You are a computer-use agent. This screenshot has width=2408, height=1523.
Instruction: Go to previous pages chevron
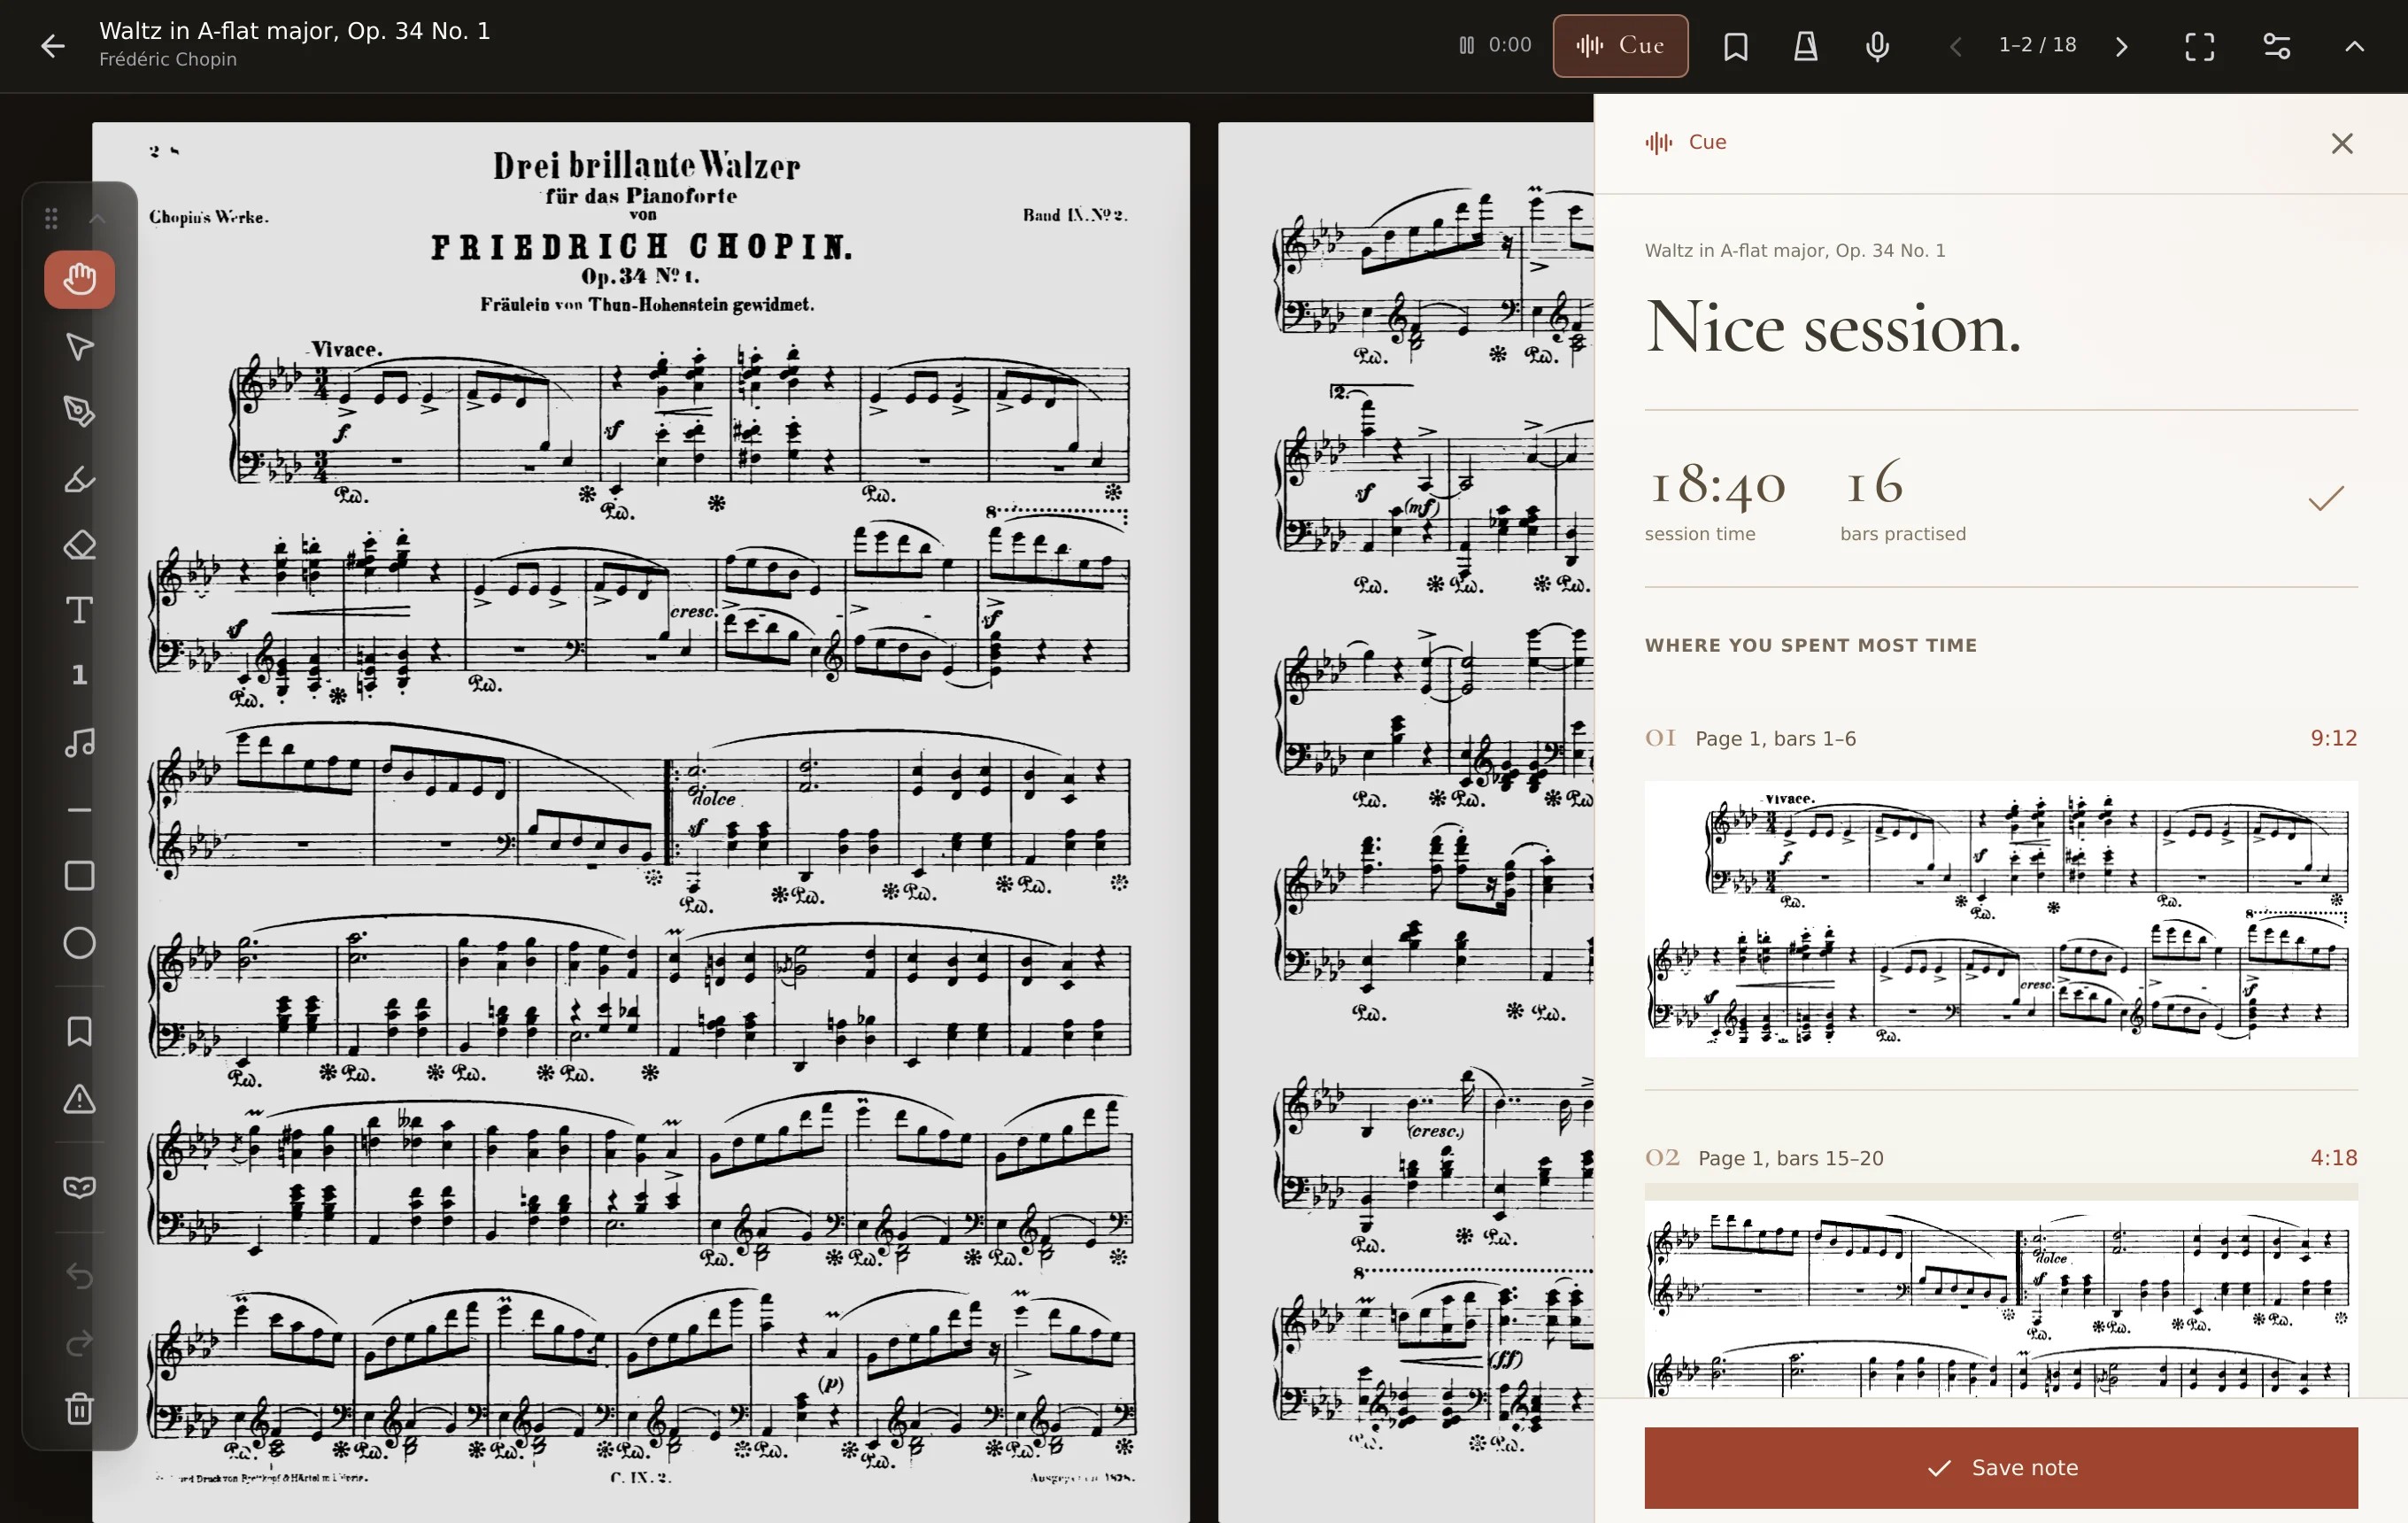pyautogui.click(x=1956, y=46)
